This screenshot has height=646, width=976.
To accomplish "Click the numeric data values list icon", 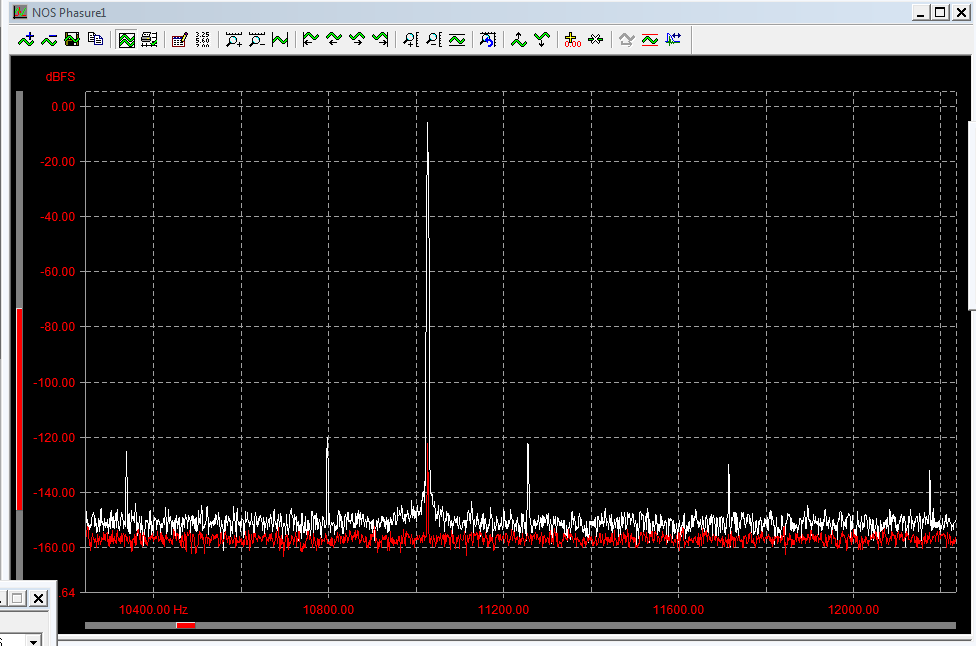I will pos(203,40).
